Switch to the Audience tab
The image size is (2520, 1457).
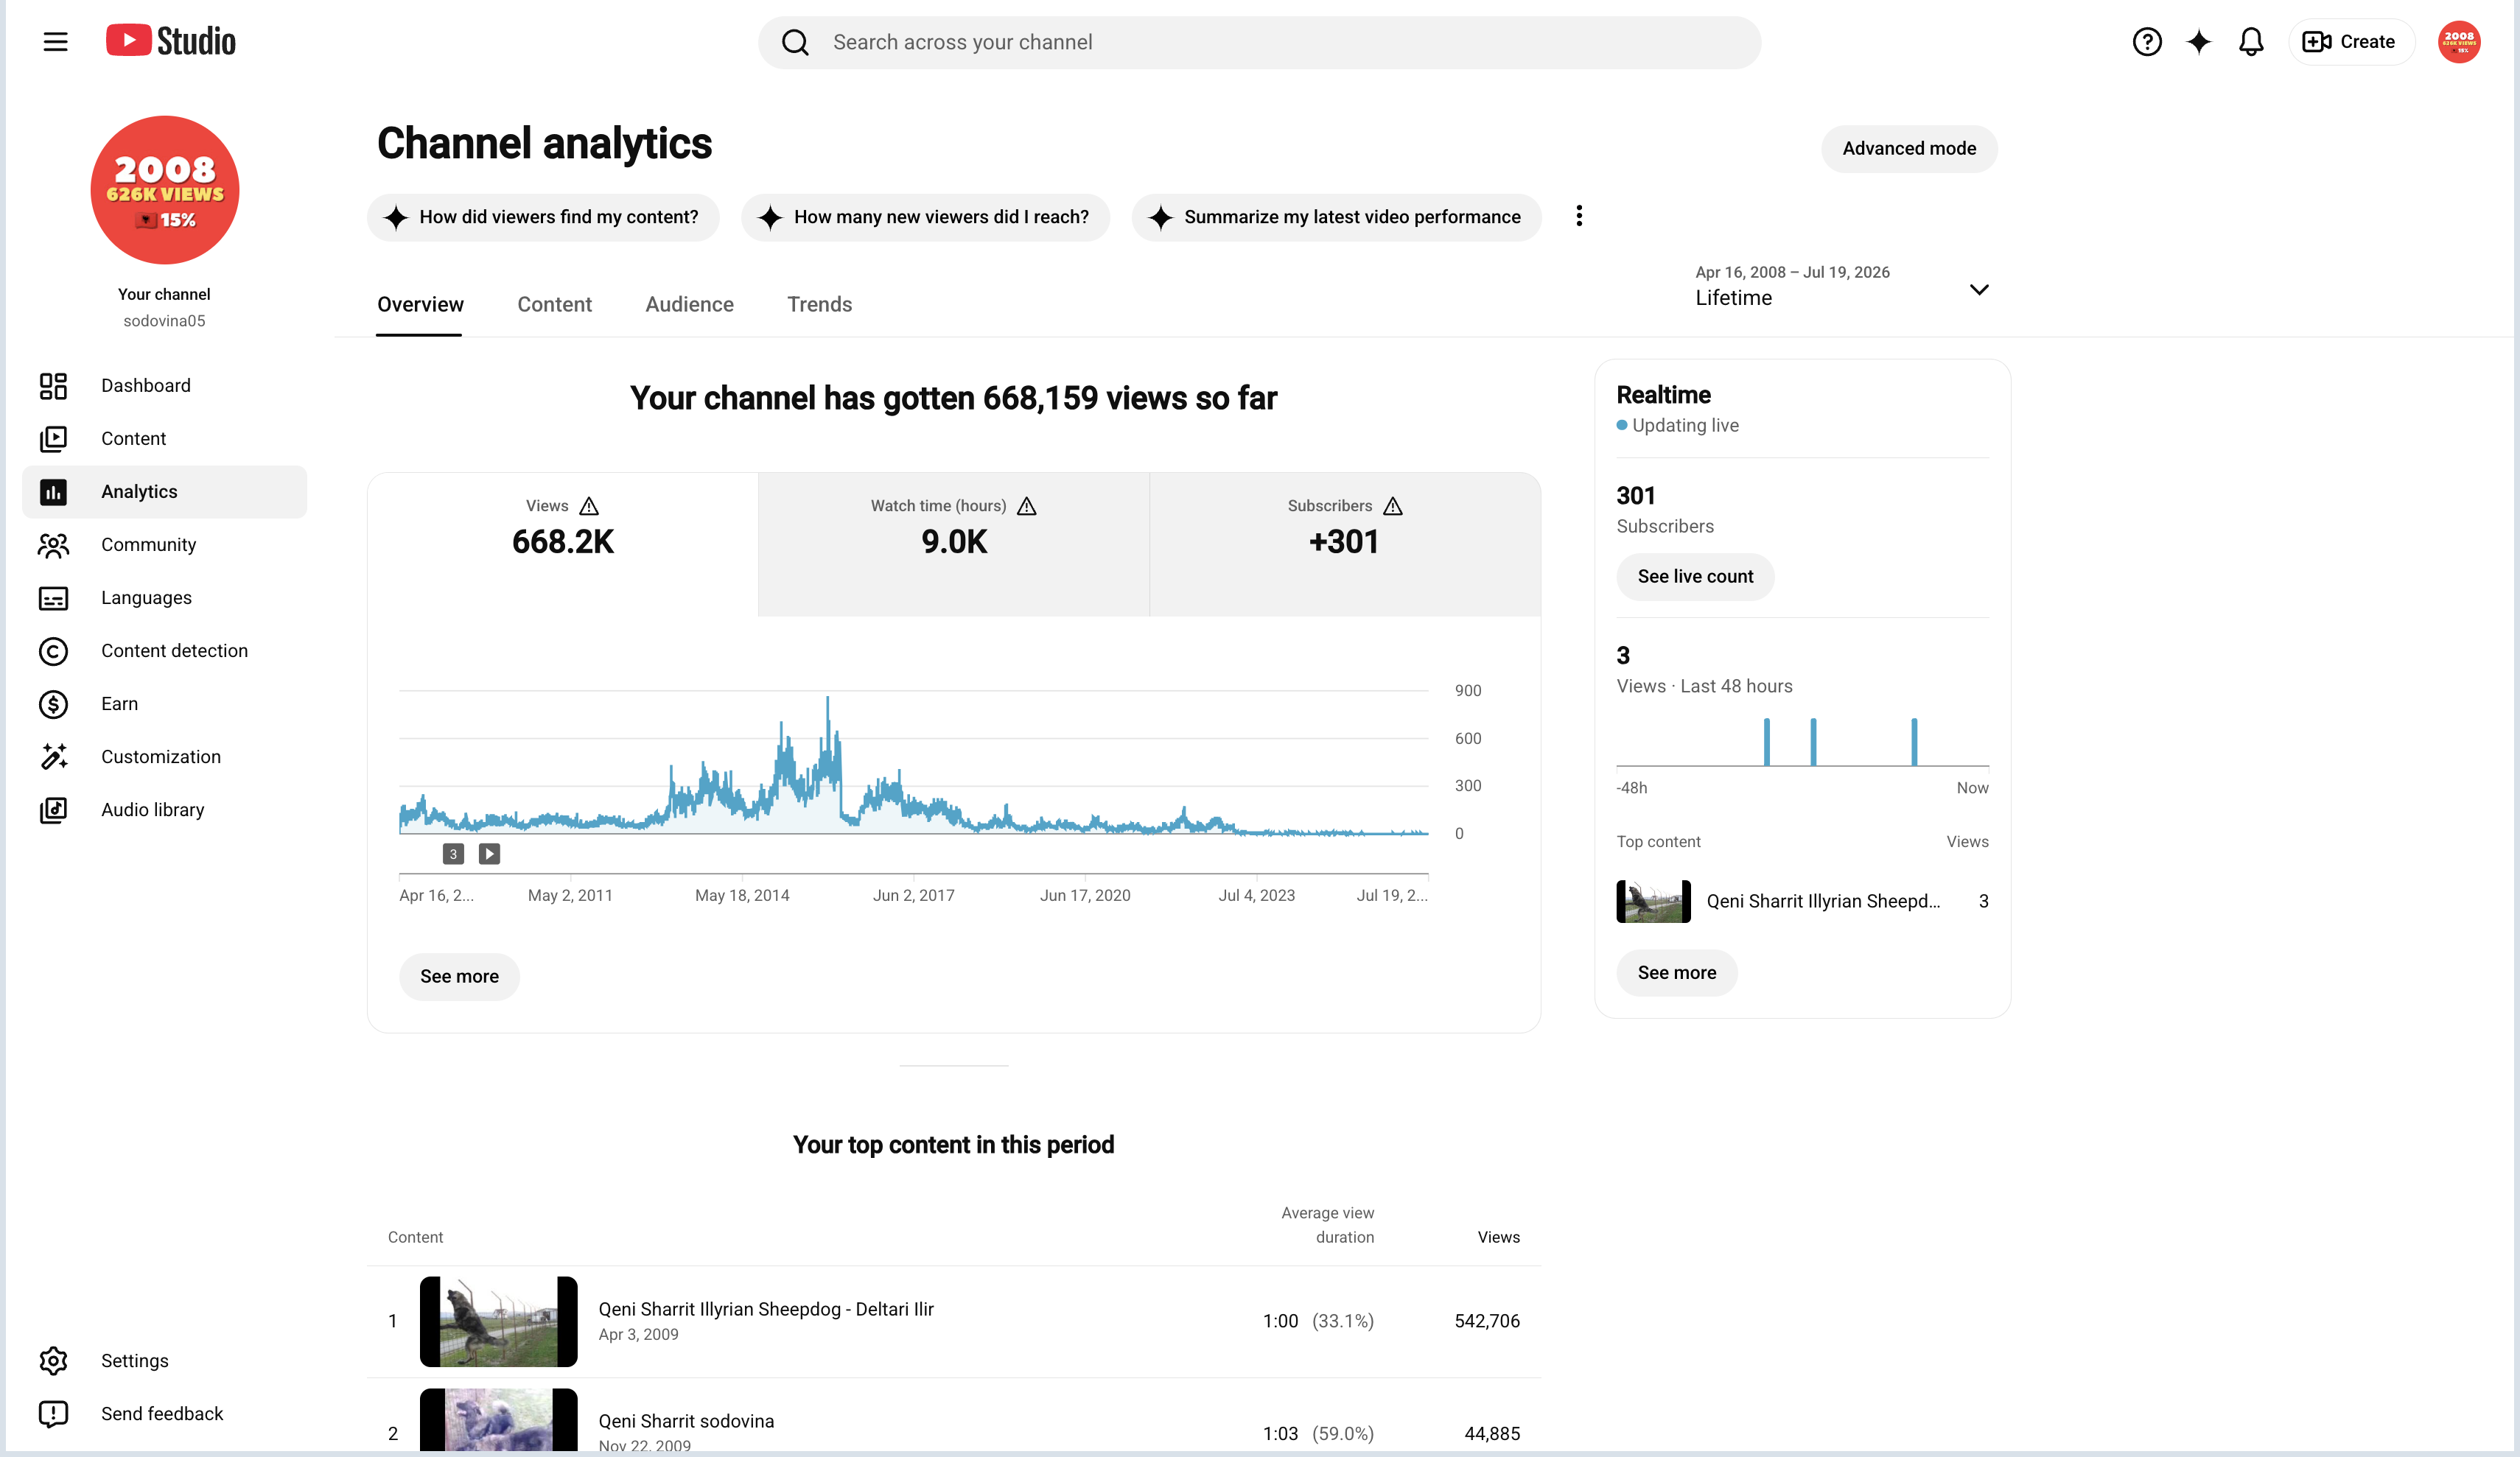click(689, 304)
